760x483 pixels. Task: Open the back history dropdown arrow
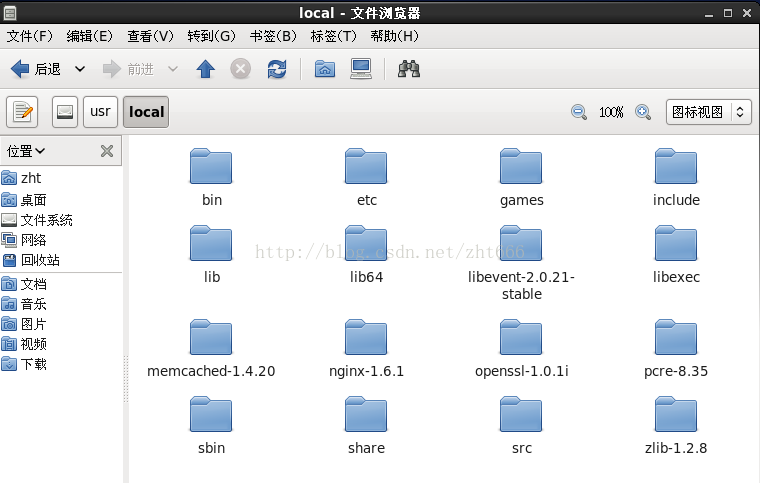80,69
